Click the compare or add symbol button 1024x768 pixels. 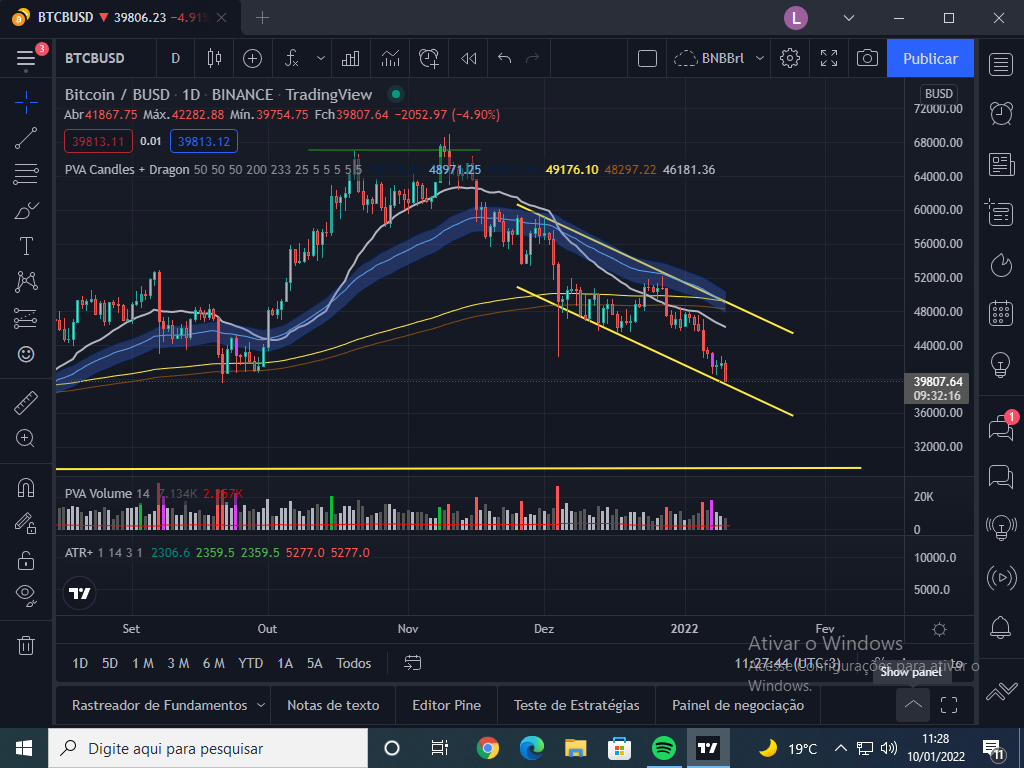point(252,58)
